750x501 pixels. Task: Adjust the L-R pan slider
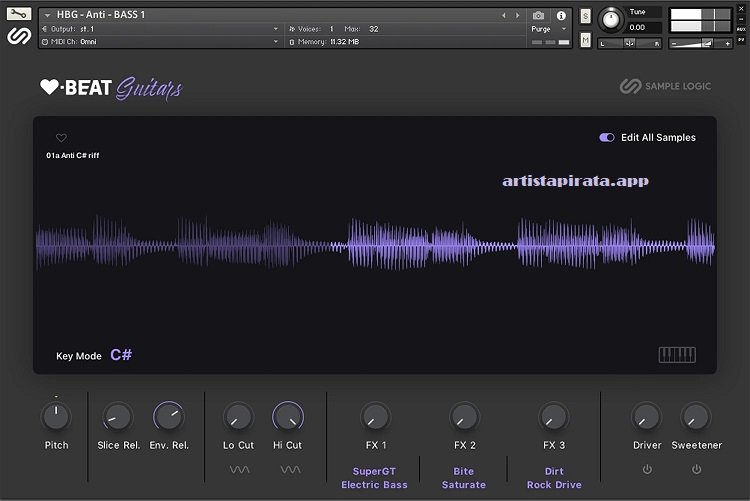click(630, 44)
